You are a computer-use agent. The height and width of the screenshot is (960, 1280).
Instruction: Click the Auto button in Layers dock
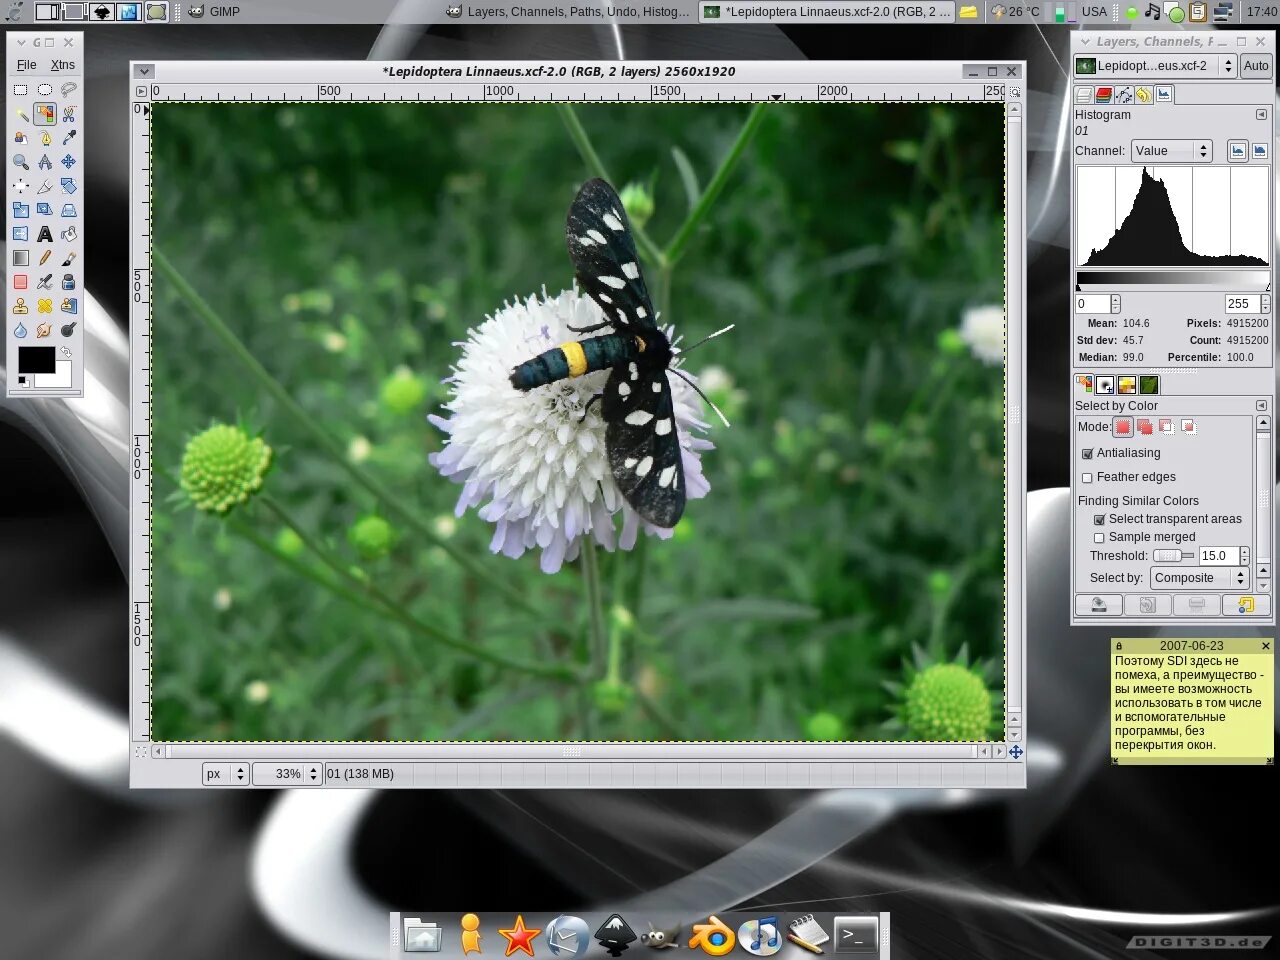pyautogui.click(x=1256, y=66)
